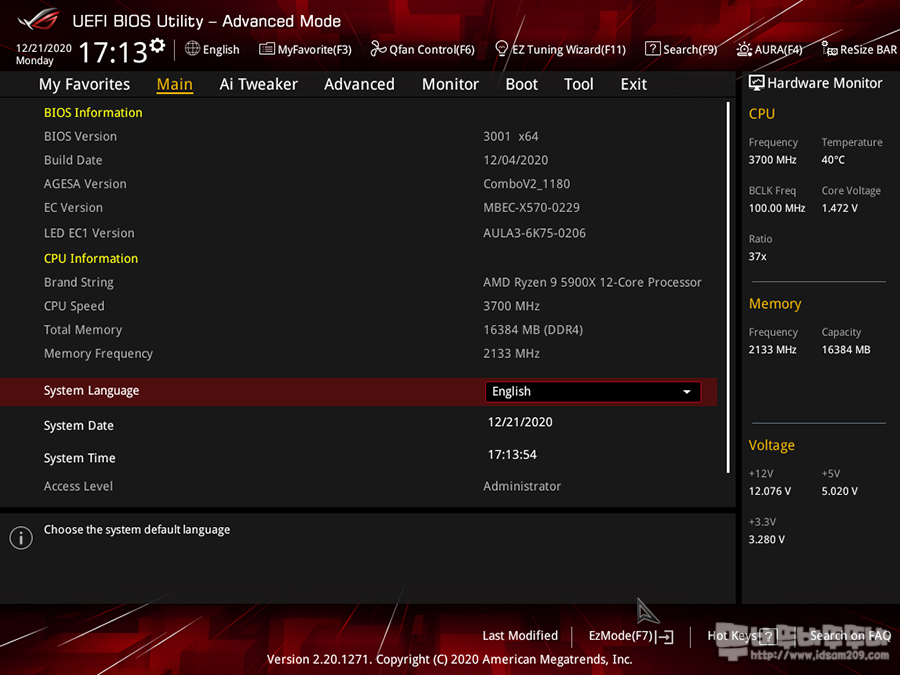Click the BIOS Information heading
Screen dimensions: 900x675
click(93, 112)
